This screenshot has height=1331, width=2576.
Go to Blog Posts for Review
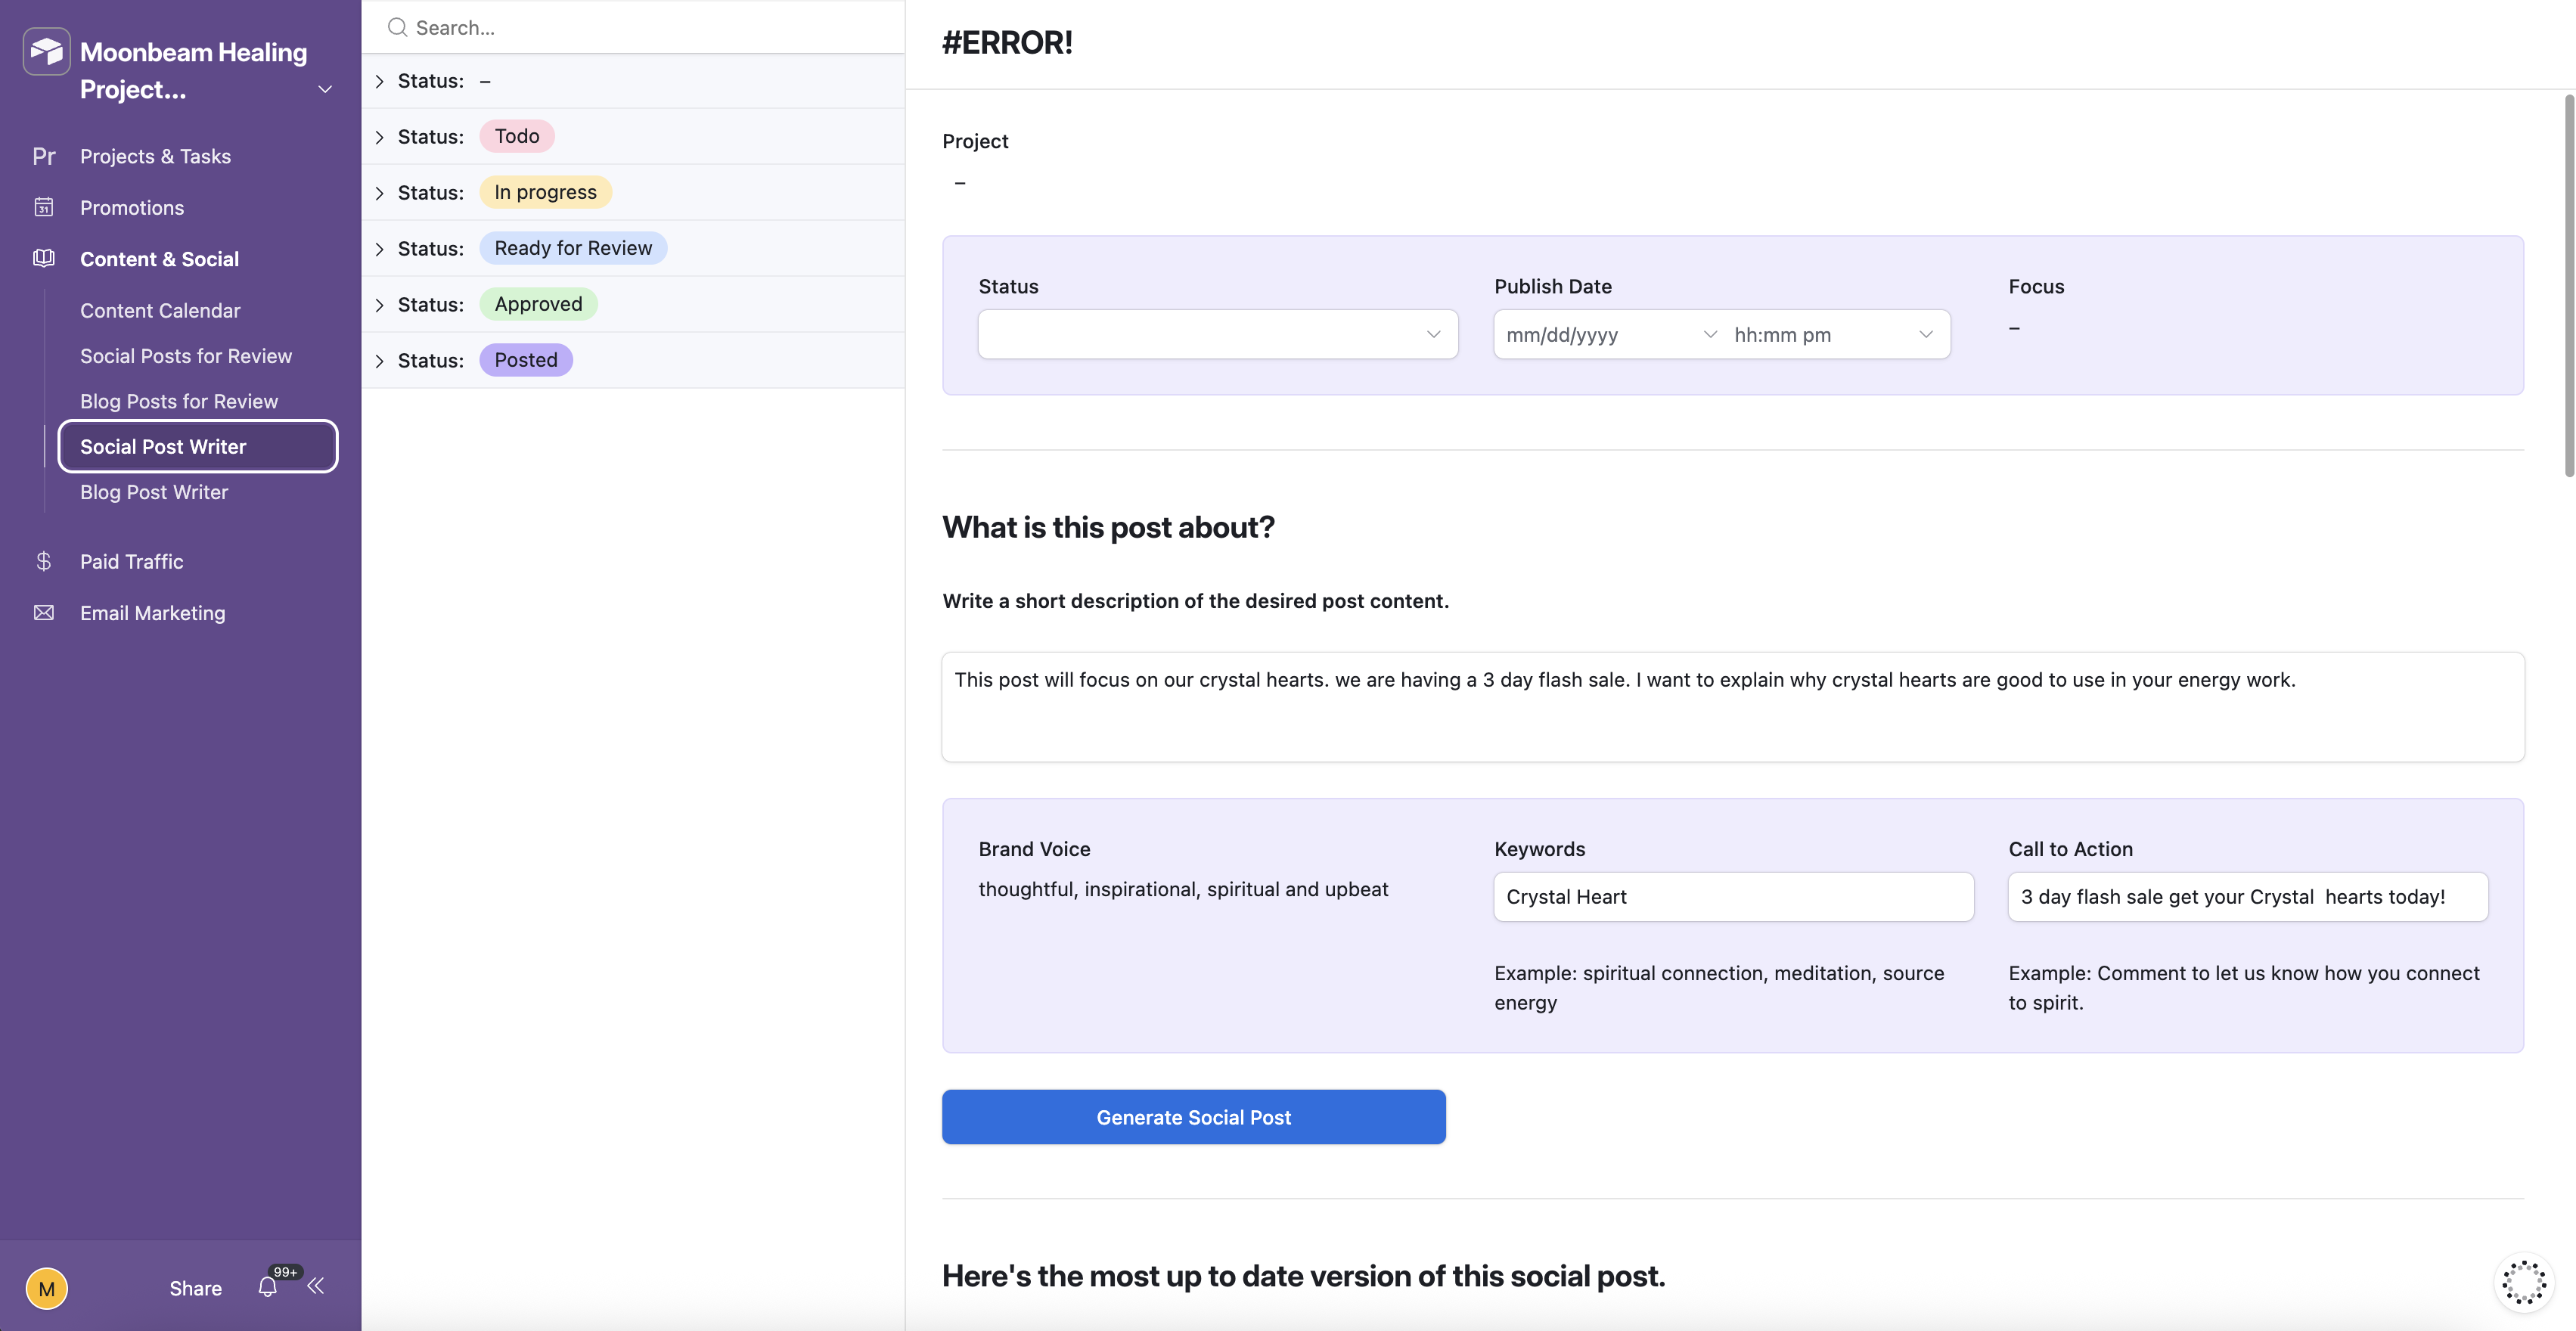coord(179,401)
